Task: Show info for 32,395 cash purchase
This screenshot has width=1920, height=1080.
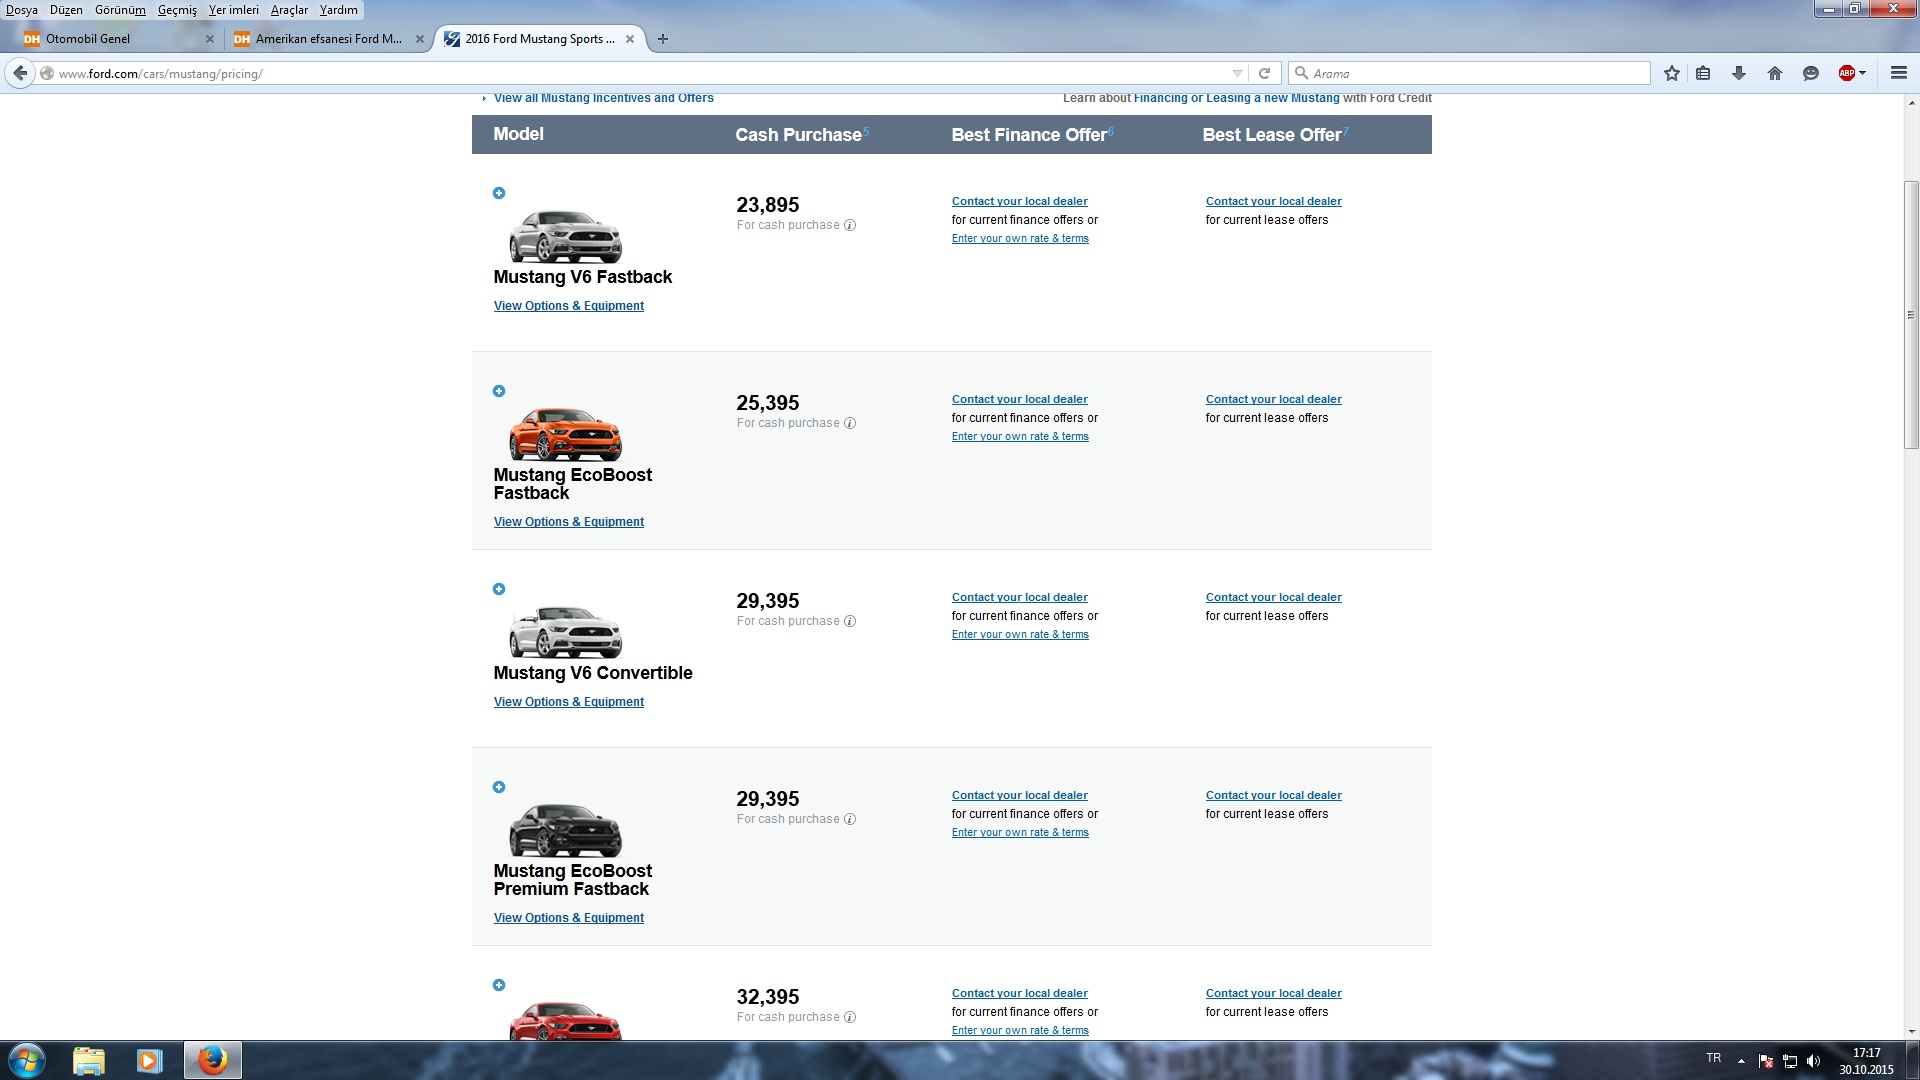Action: (850, 1017)
